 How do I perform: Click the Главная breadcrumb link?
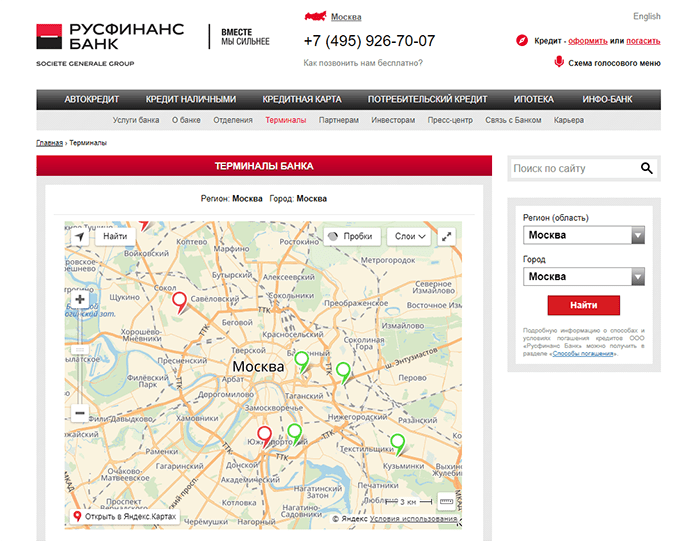pos(50,143)
